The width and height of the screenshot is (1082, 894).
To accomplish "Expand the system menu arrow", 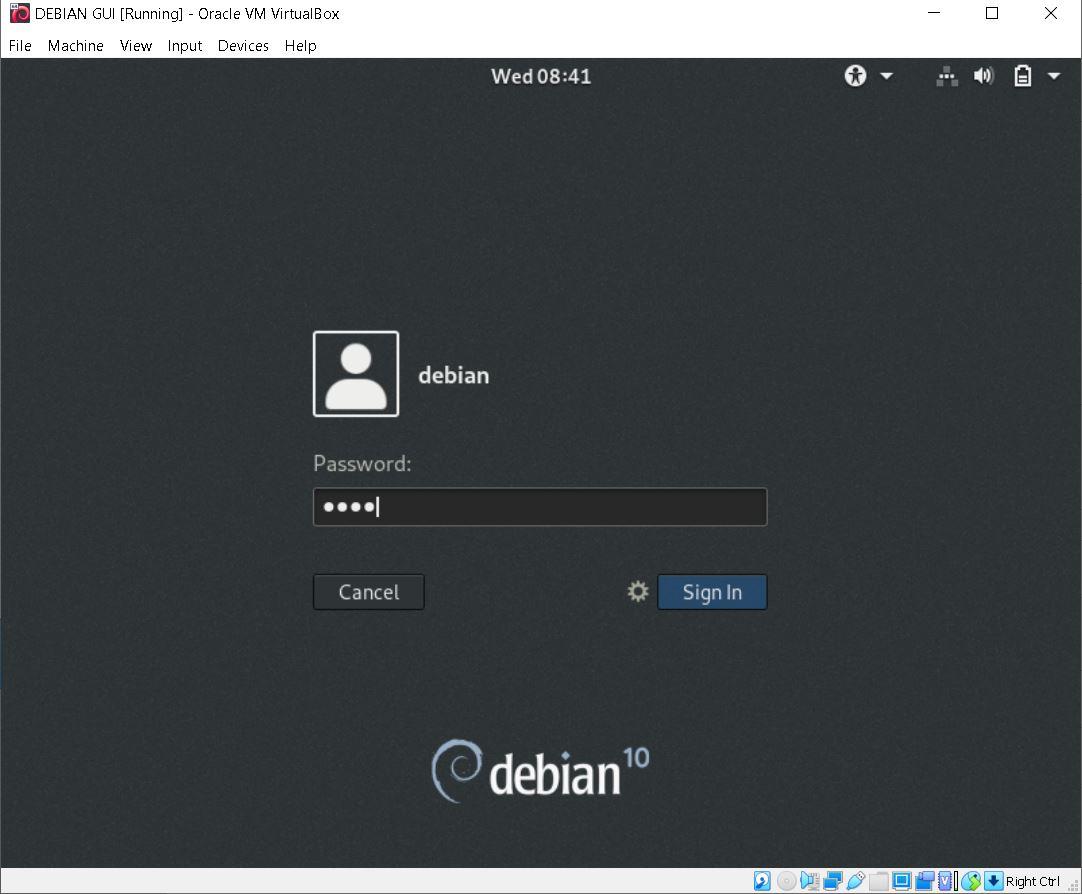I will (x=1054, y=76).
